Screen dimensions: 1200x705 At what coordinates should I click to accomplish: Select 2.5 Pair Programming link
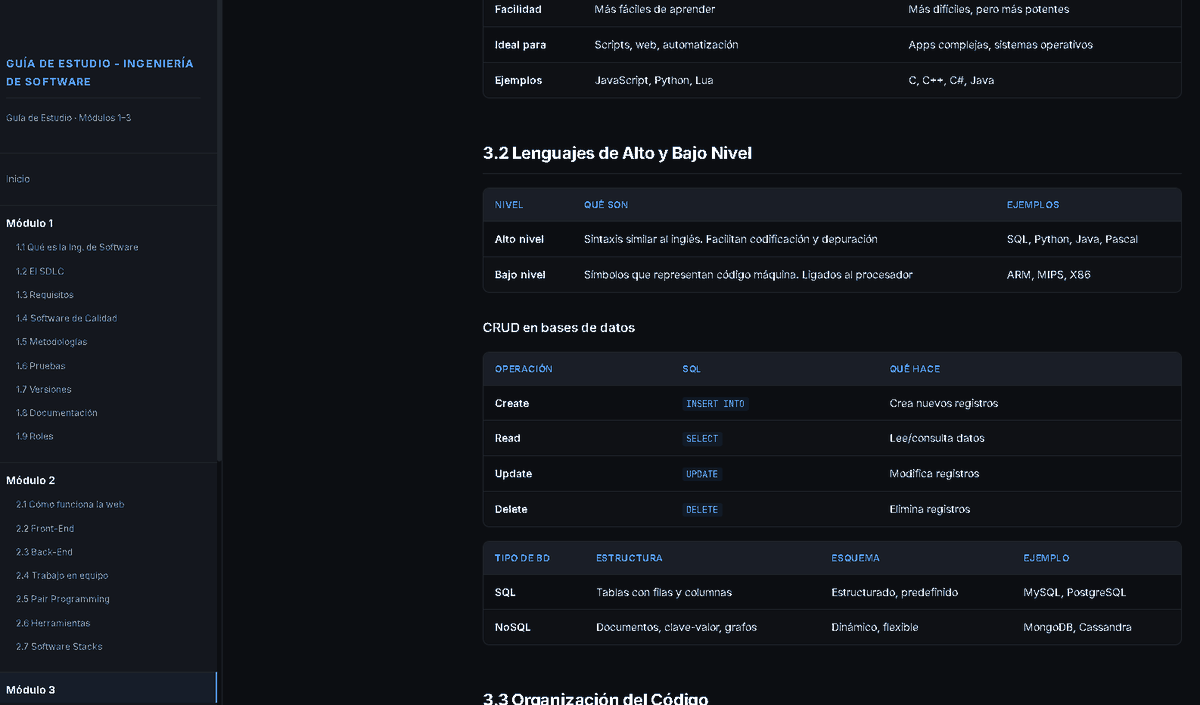(63, 599)
